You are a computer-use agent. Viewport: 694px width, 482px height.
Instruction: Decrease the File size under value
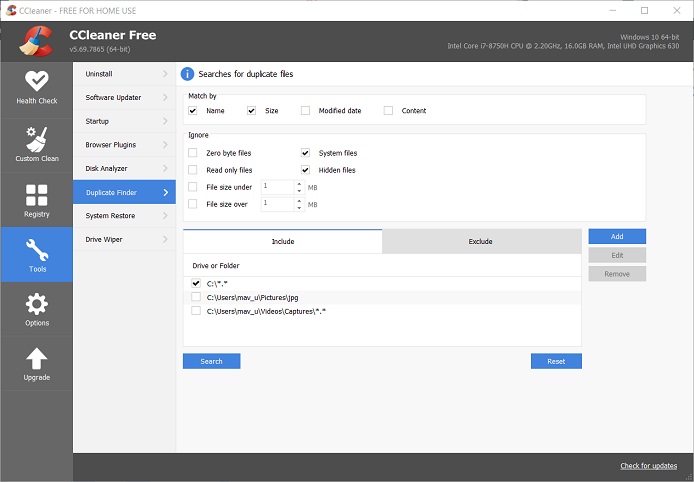(x=299, y=191)
